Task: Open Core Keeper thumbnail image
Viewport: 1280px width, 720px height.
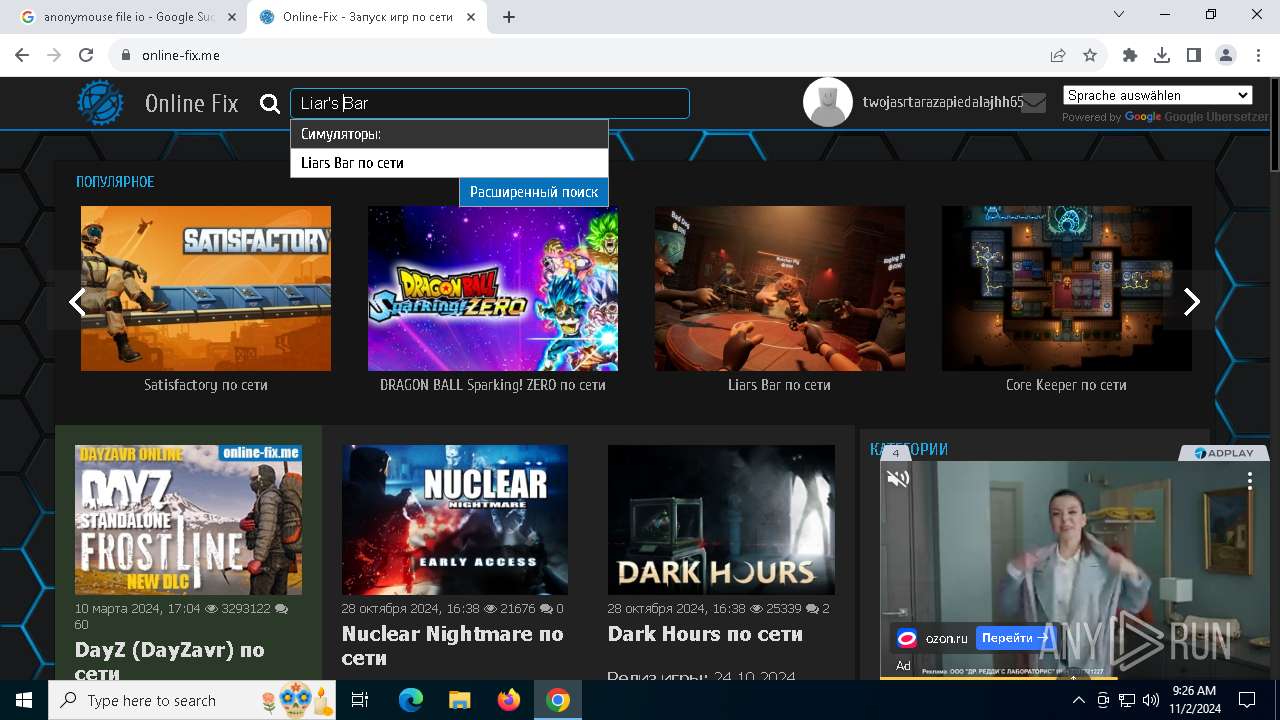Action: [1067, 288]
